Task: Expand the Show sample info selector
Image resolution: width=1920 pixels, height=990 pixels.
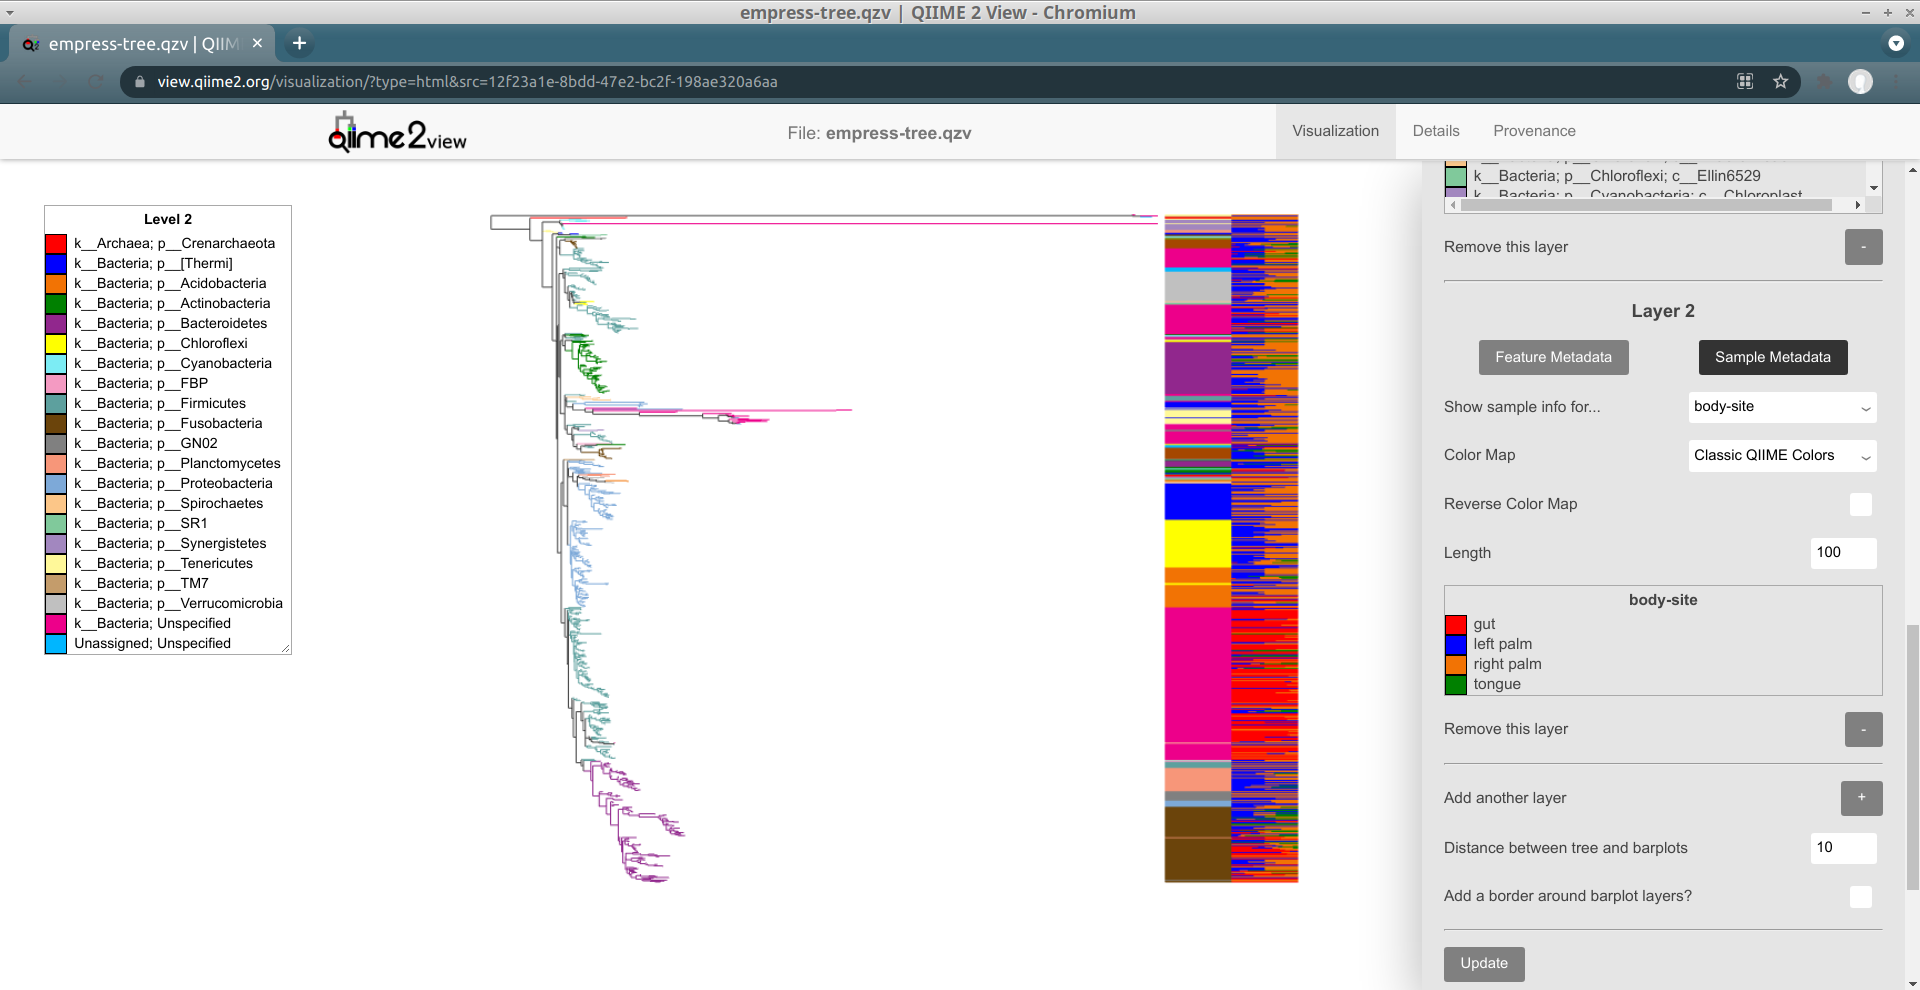Action: pos(1782,407)
